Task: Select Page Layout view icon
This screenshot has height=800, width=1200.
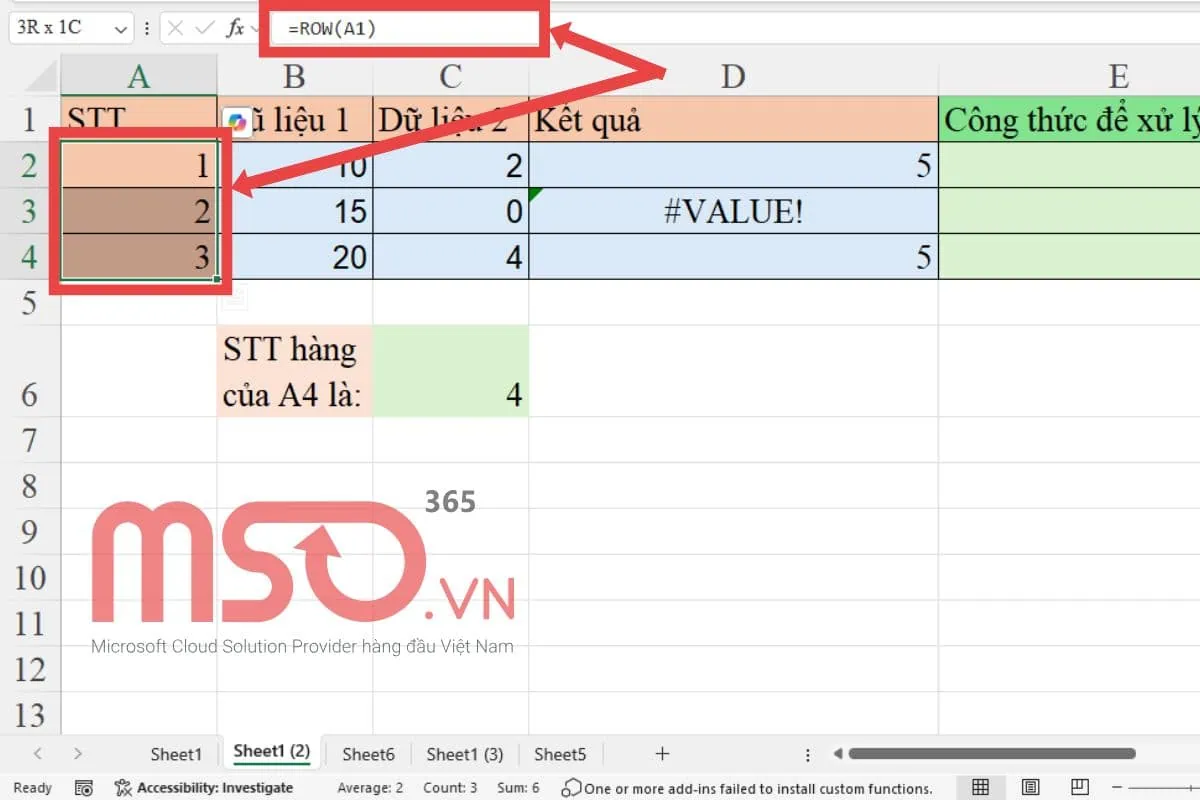Action: click(1029, 788)
